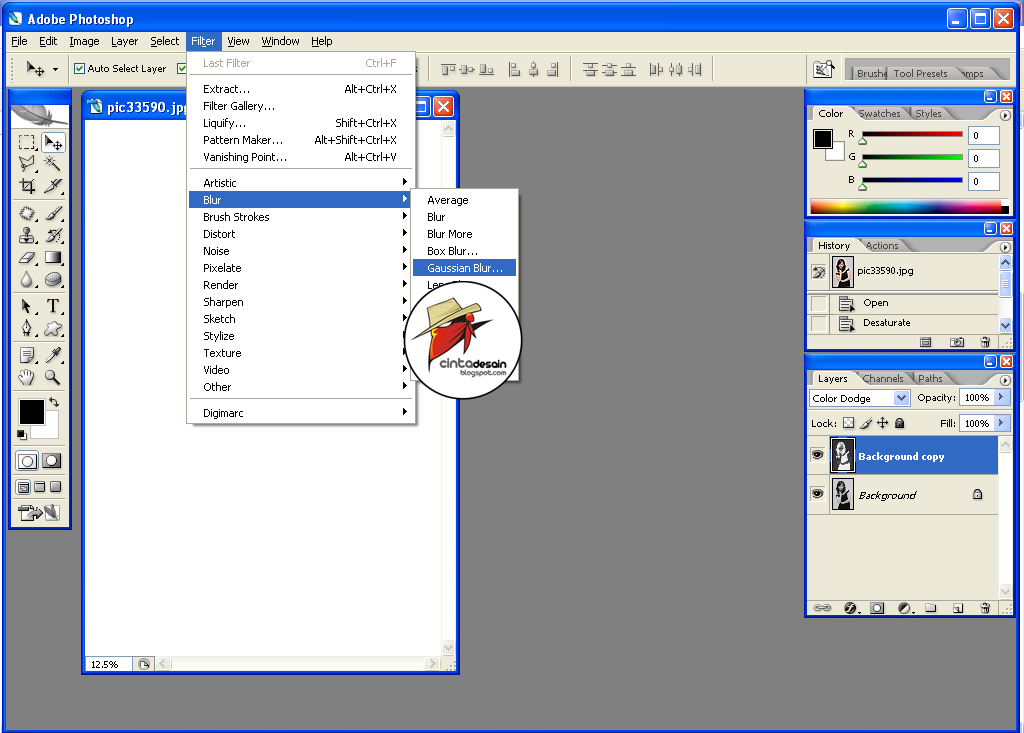Select the History Brush tool
Viewport: 1024px width, 733px height.
[x=52, y=235]
